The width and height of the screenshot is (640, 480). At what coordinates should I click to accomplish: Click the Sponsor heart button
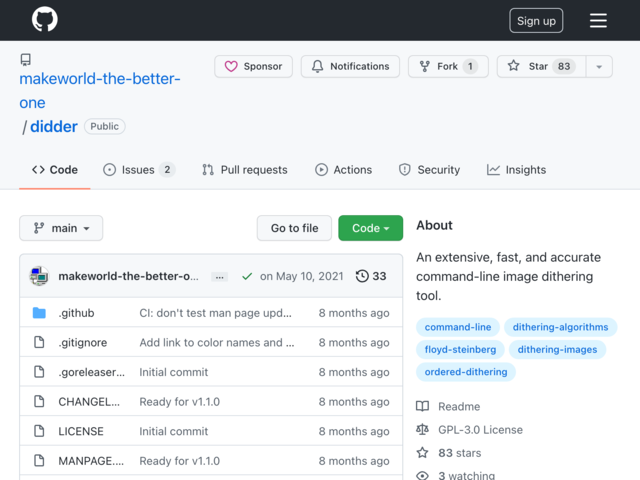click(x=253, y=66)
